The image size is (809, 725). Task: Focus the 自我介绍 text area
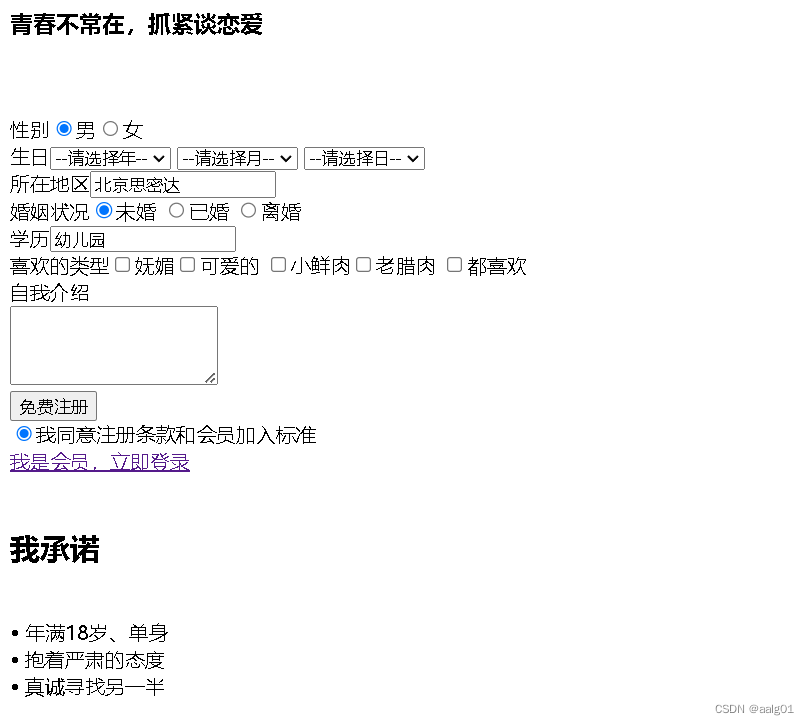coord(114,346)
